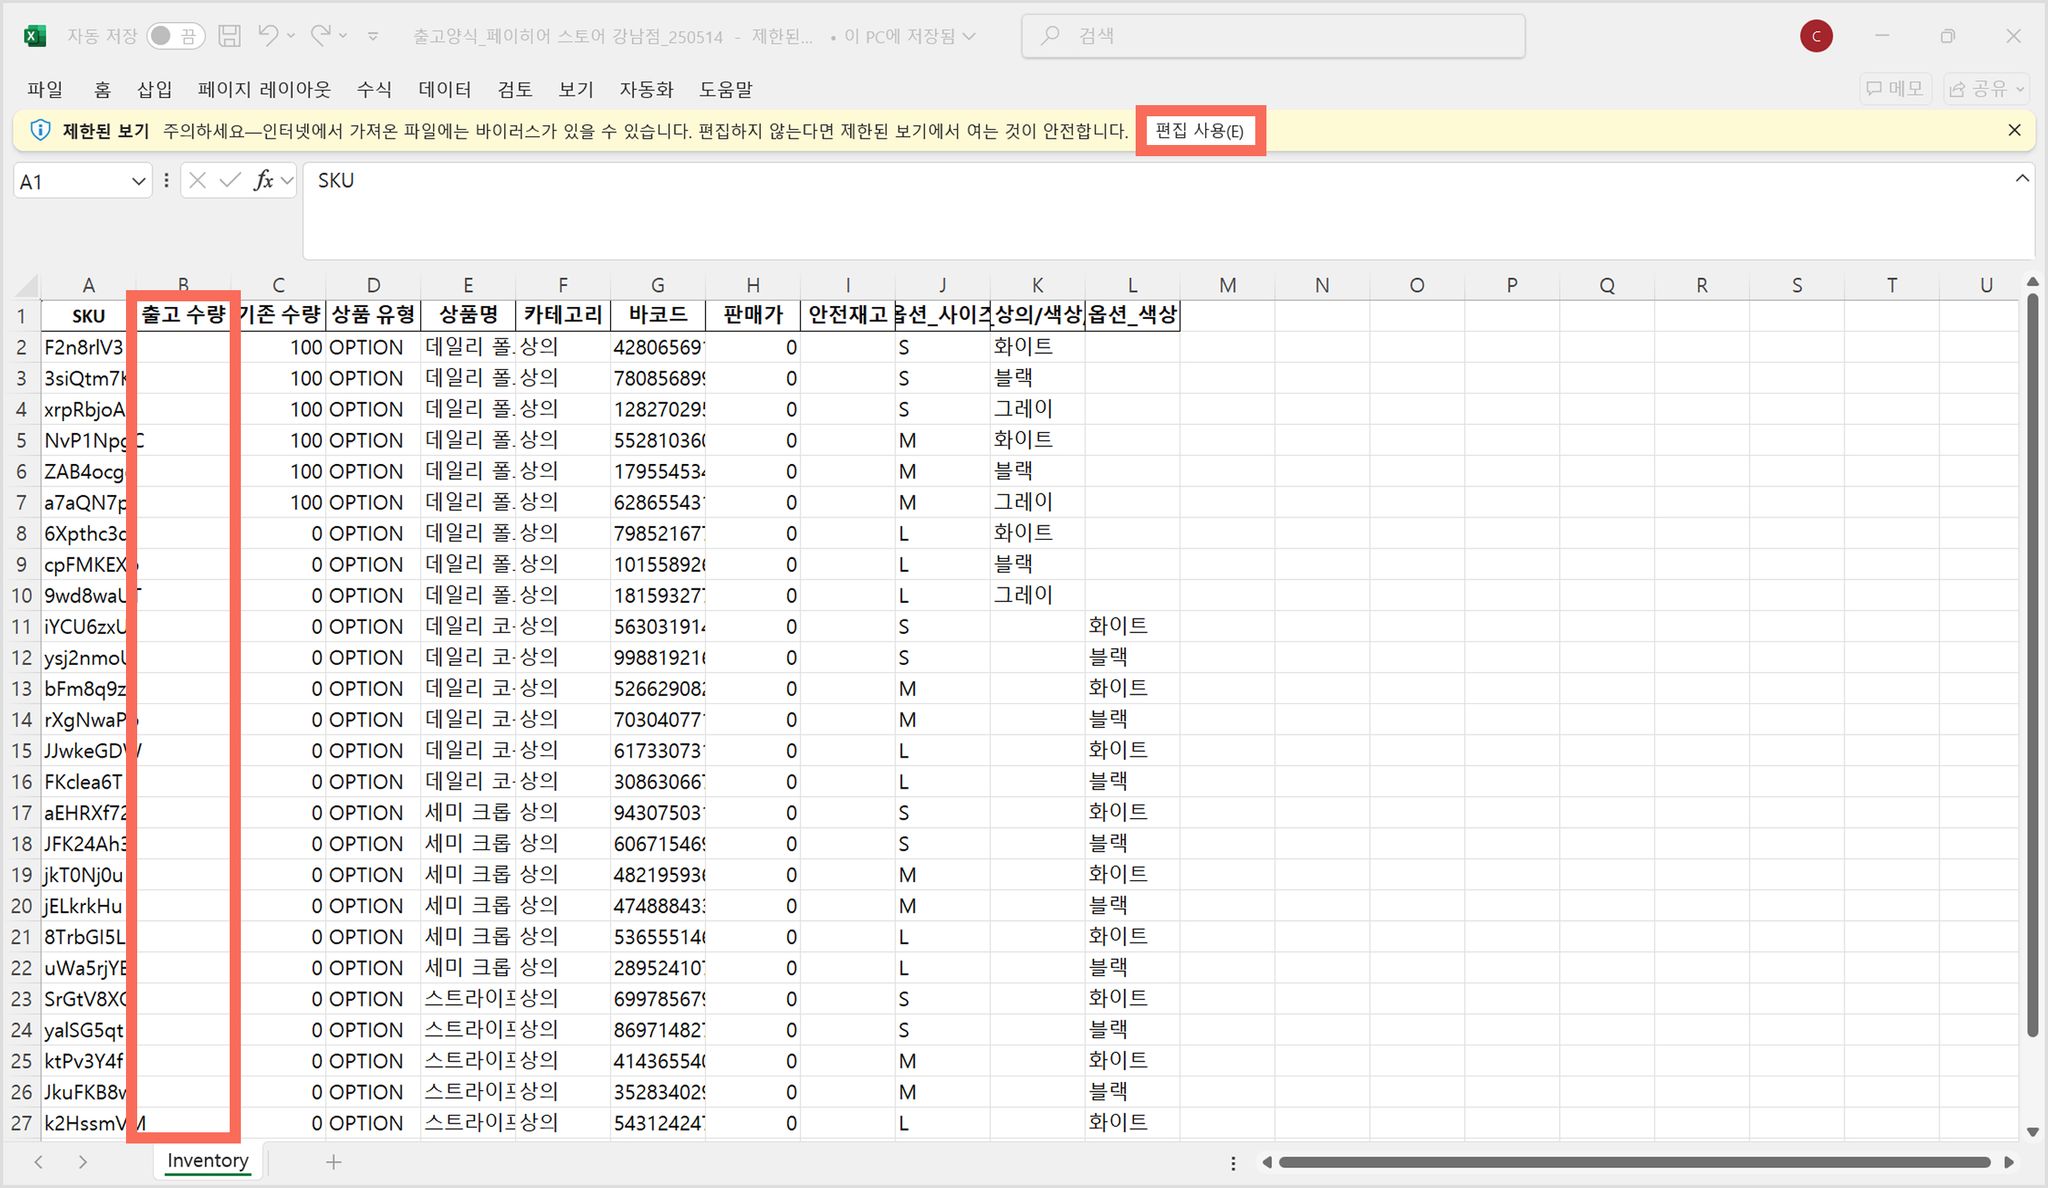Open the 공유 dropdown arrow
Screen dimensions: 2048x1188
[2020, 89]
